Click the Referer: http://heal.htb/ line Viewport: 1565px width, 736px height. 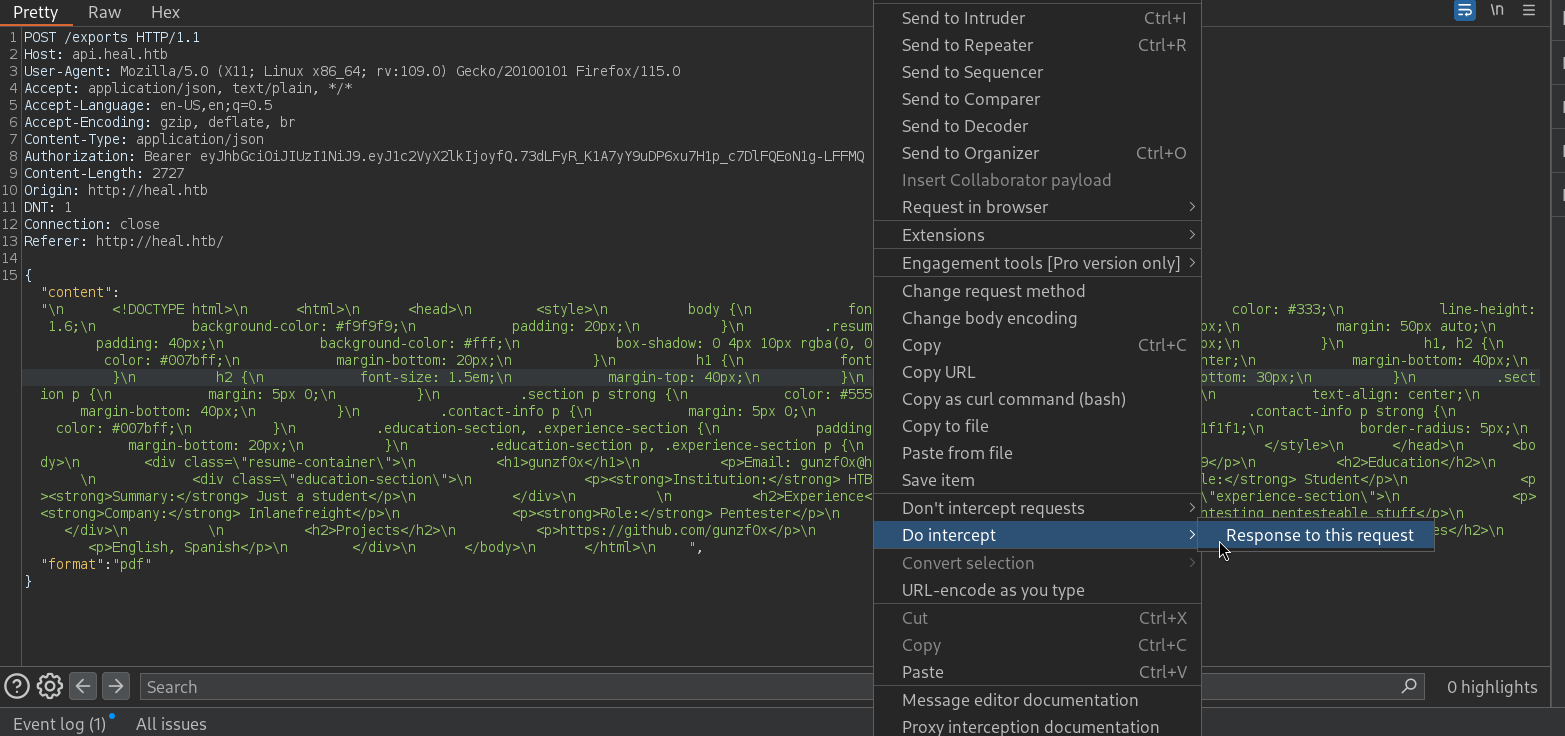tap(124, 241)
